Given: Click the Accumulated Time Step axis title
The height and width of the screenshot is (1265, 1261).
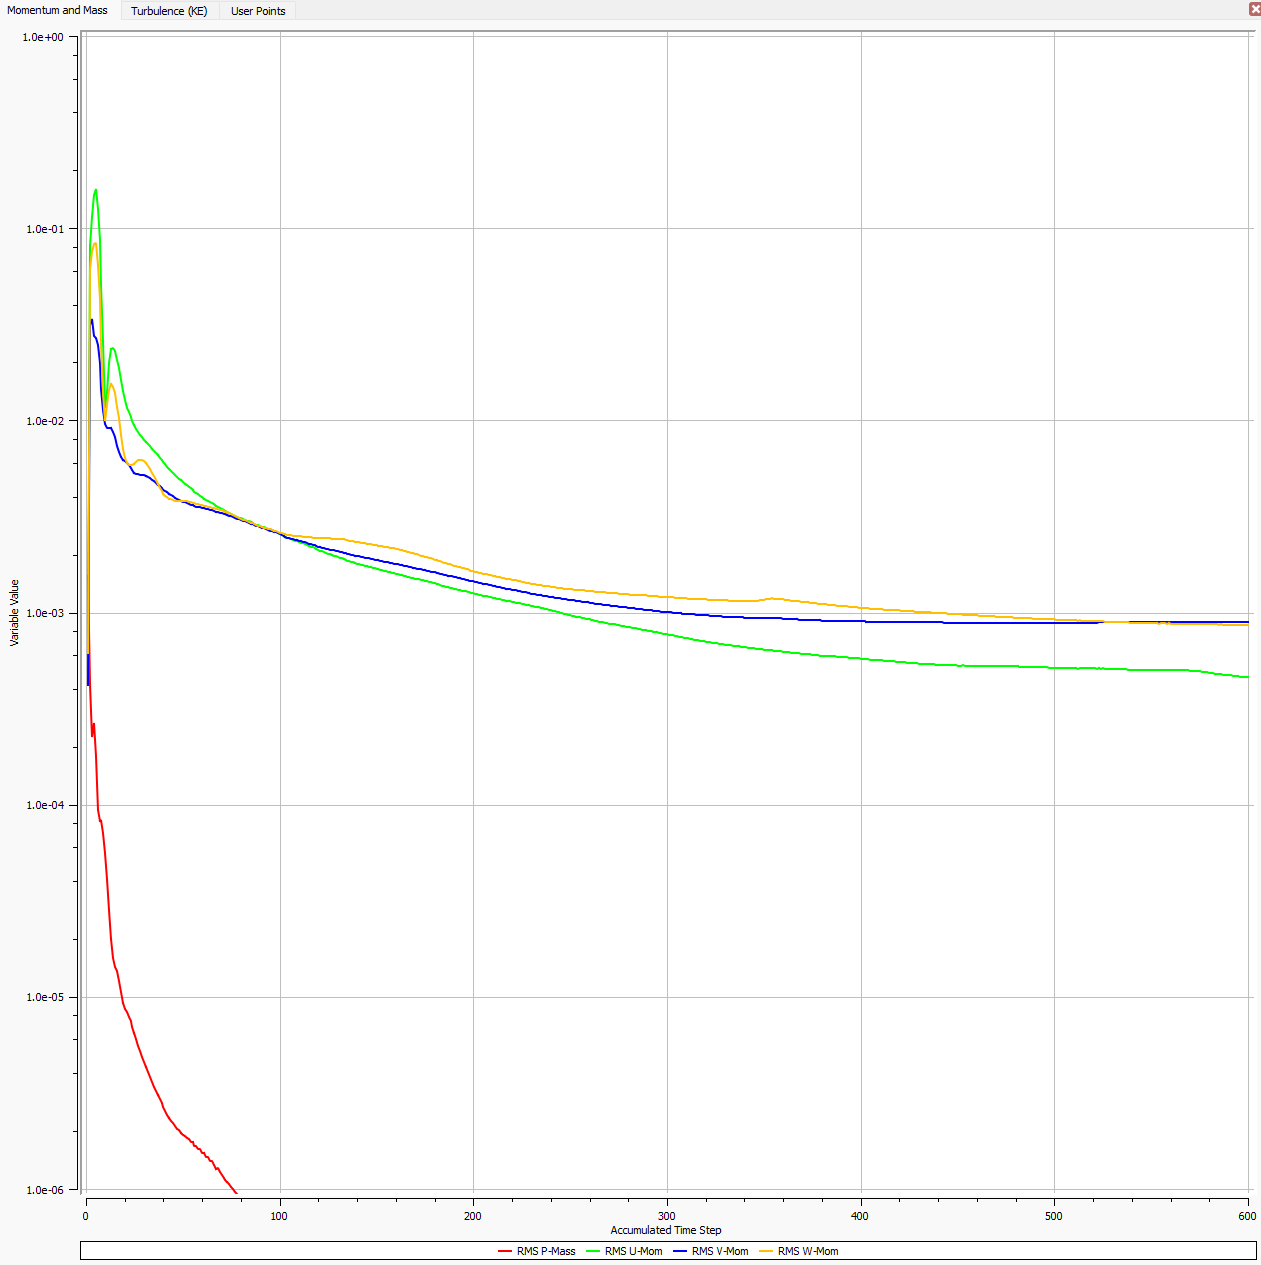Looking at the screenshot, I should [x=666, y=1230].
